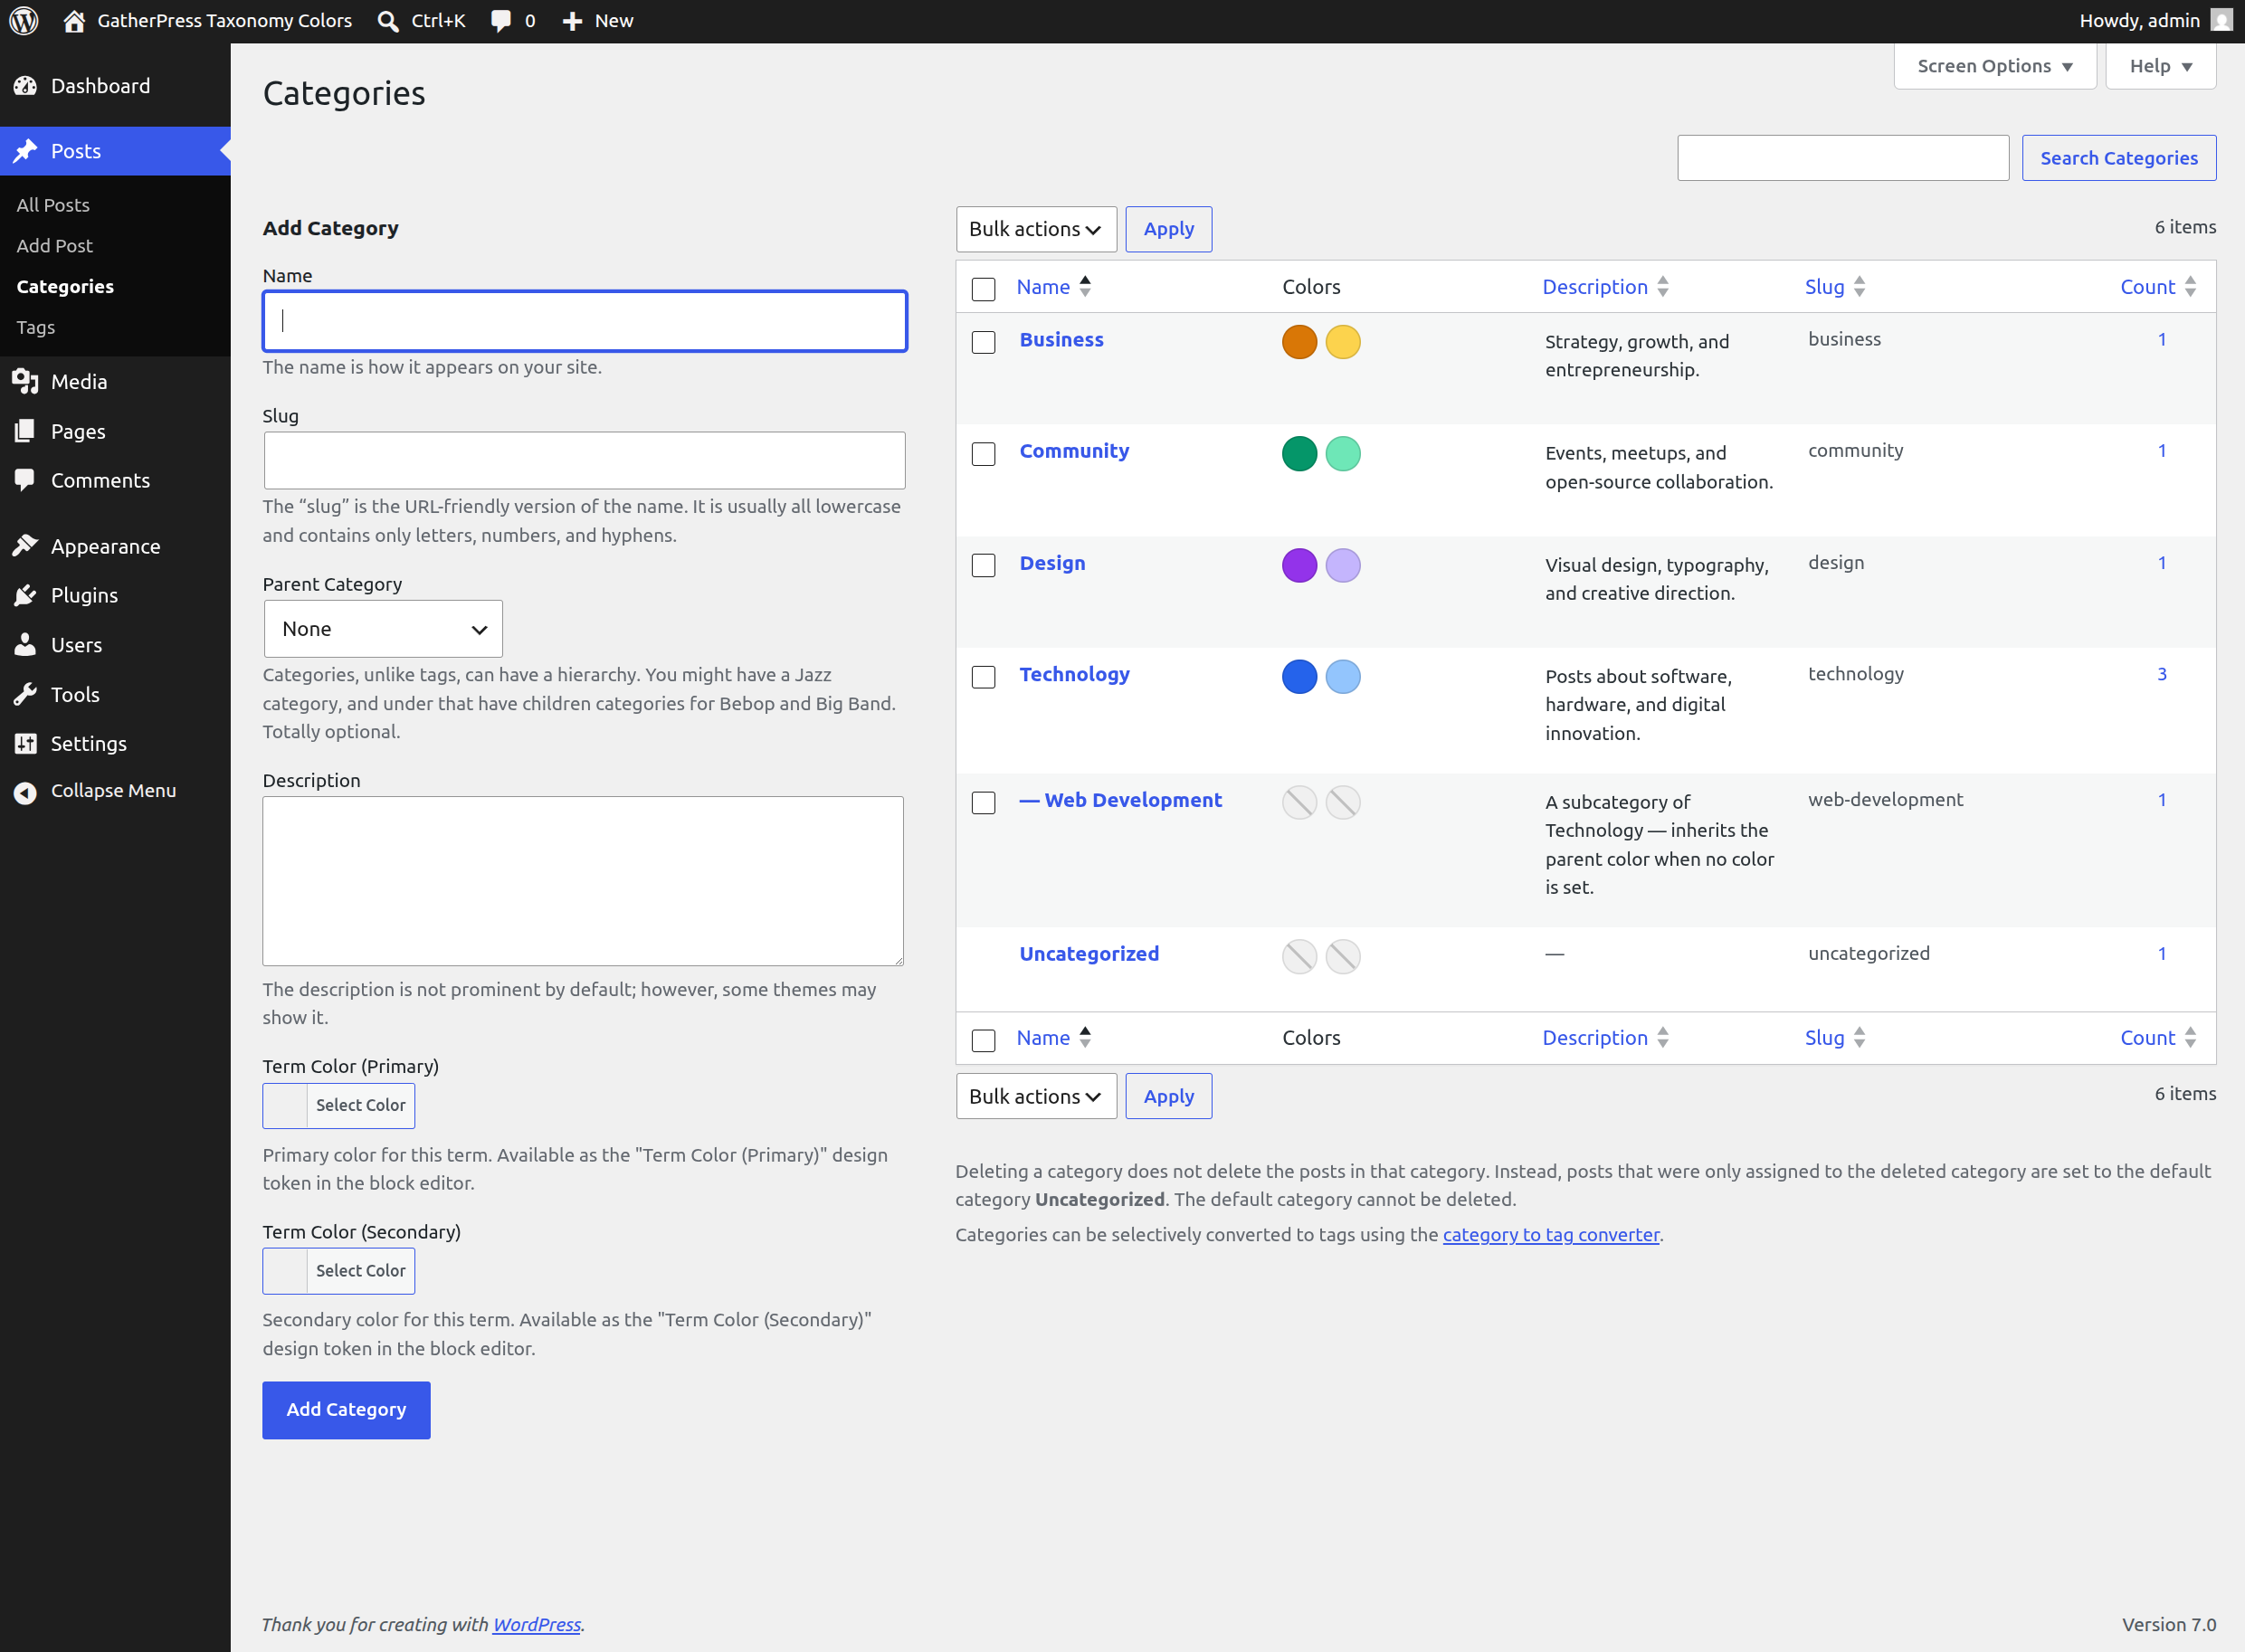Check the Community category checkbox
This screenshot has height=1652, width=2245.
(984, 454)
